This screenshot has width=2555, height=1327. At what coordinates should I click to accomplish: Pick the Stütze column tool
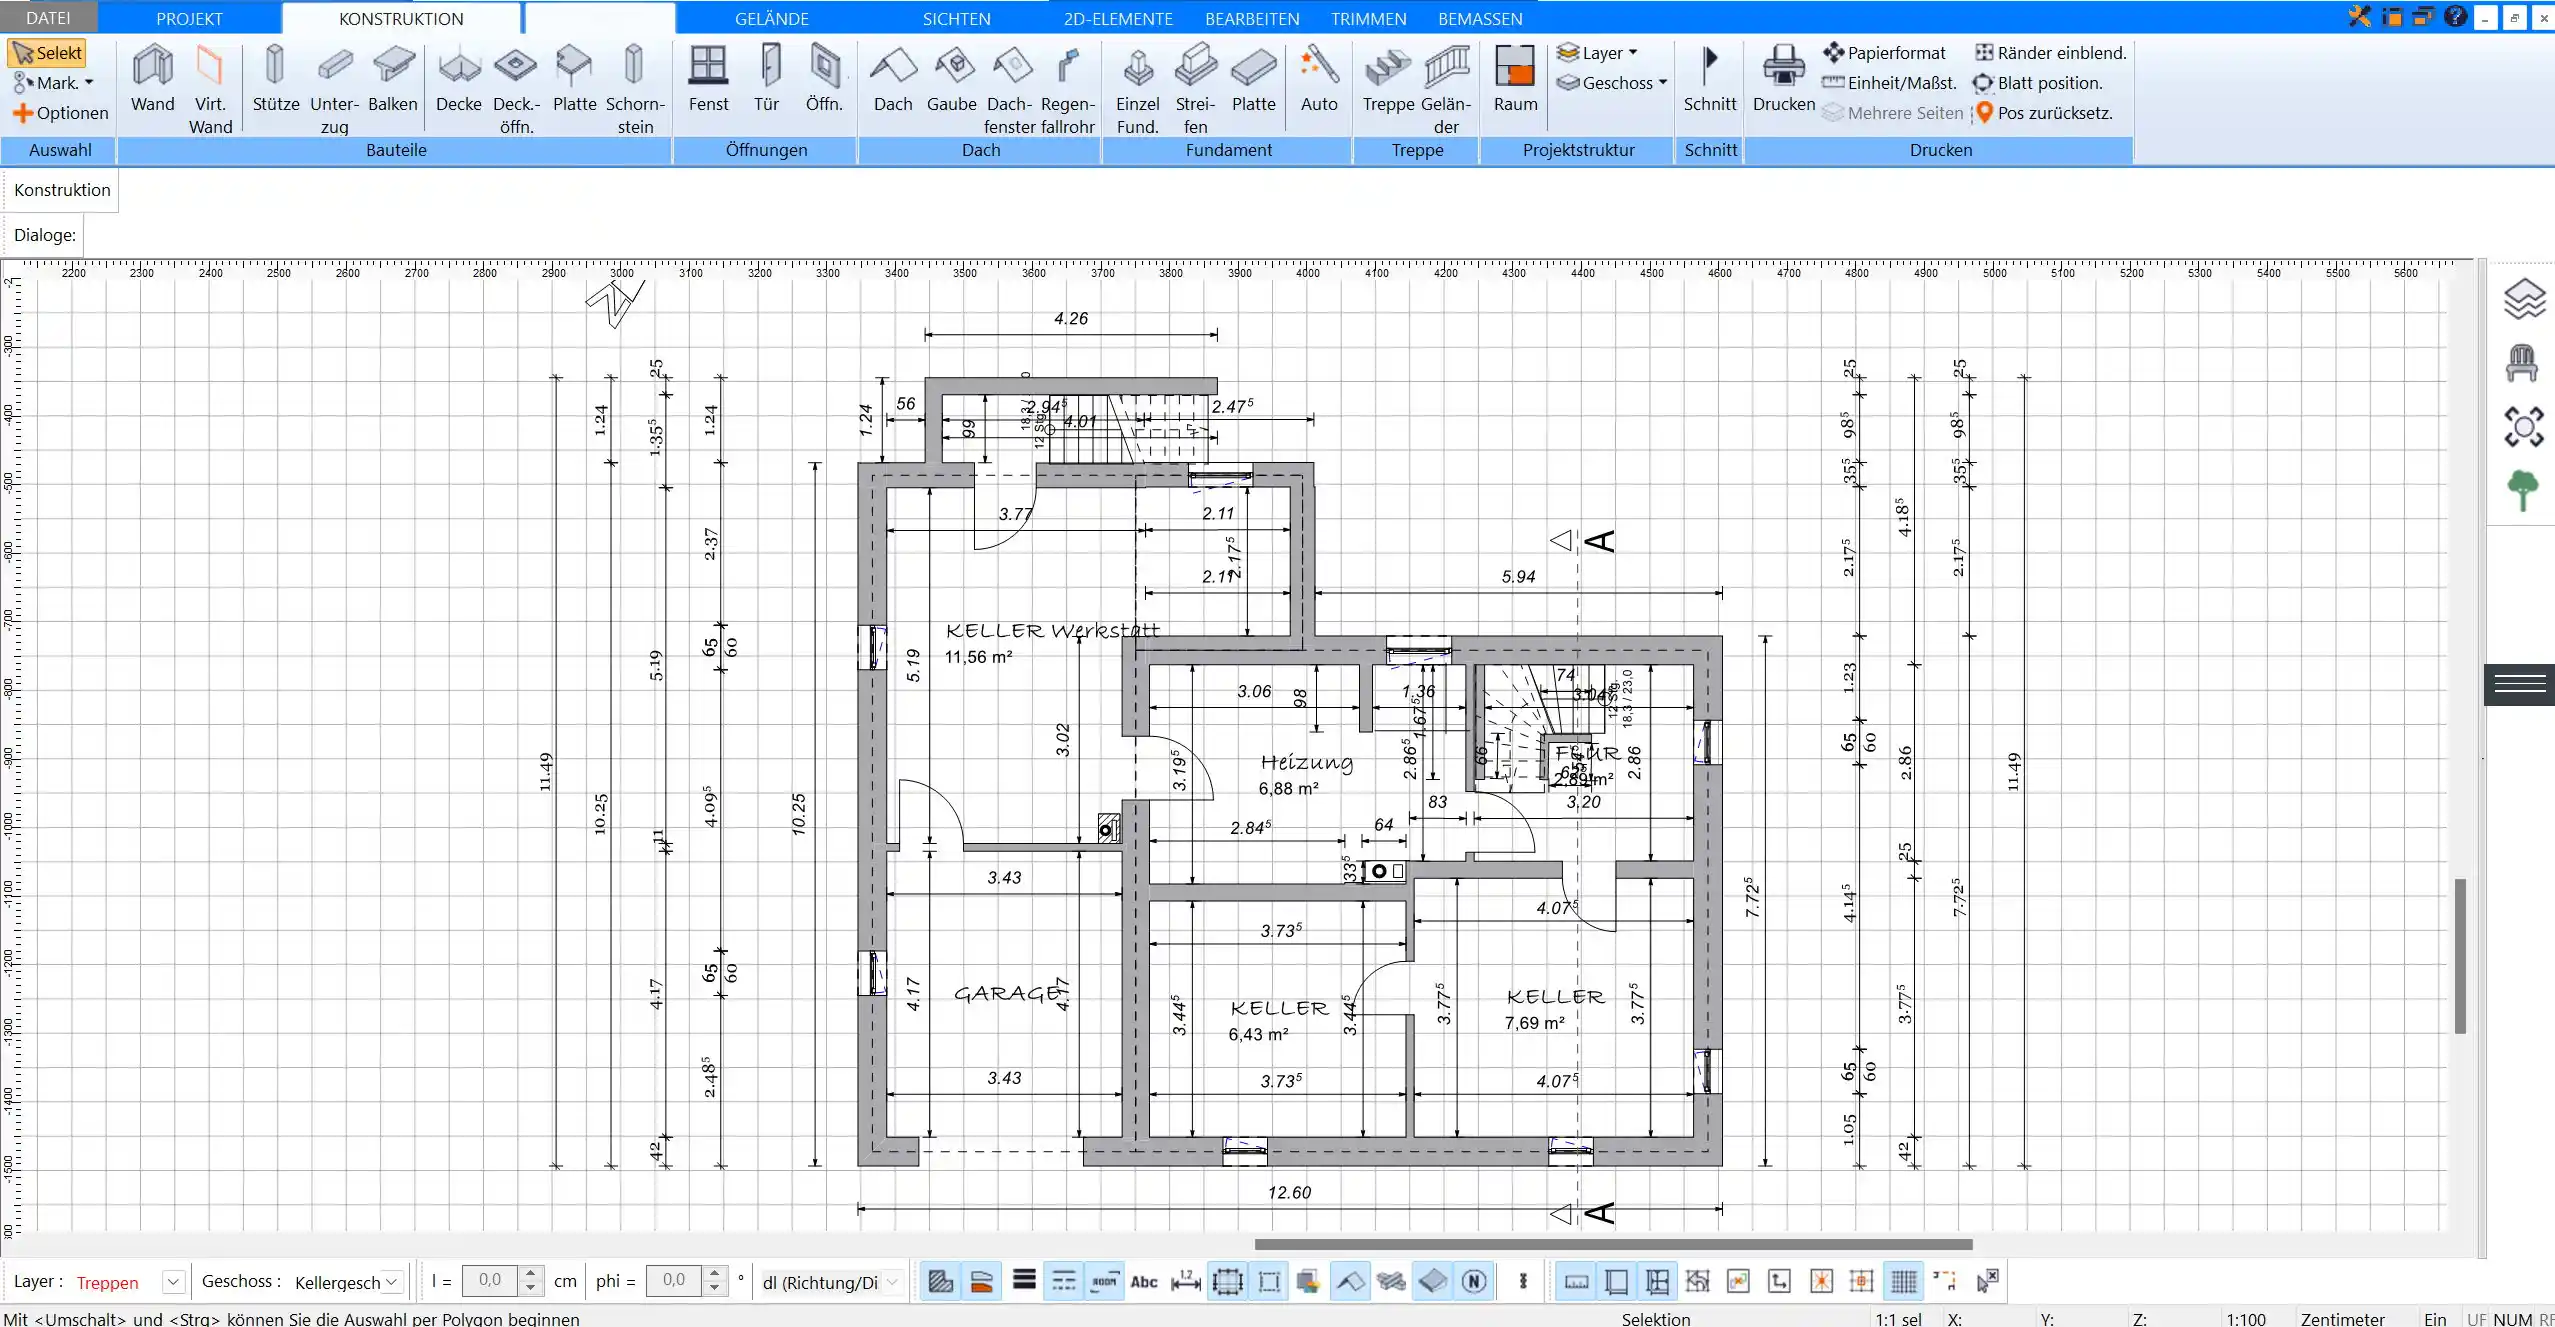click(275, 78)
